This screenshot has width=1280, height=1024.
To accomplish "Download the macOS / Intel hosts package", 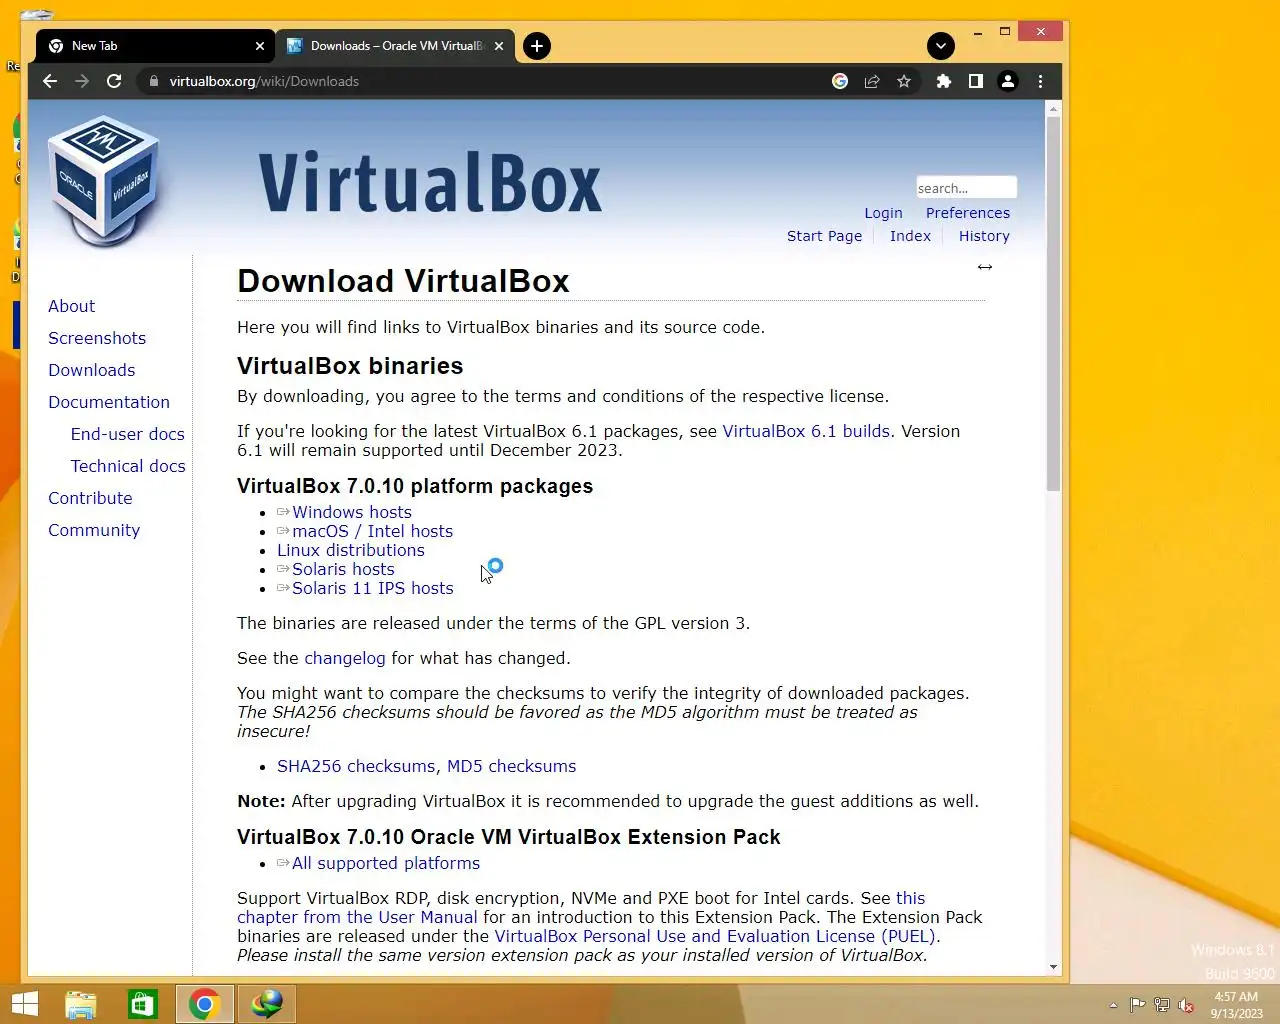I will (372, 531).
